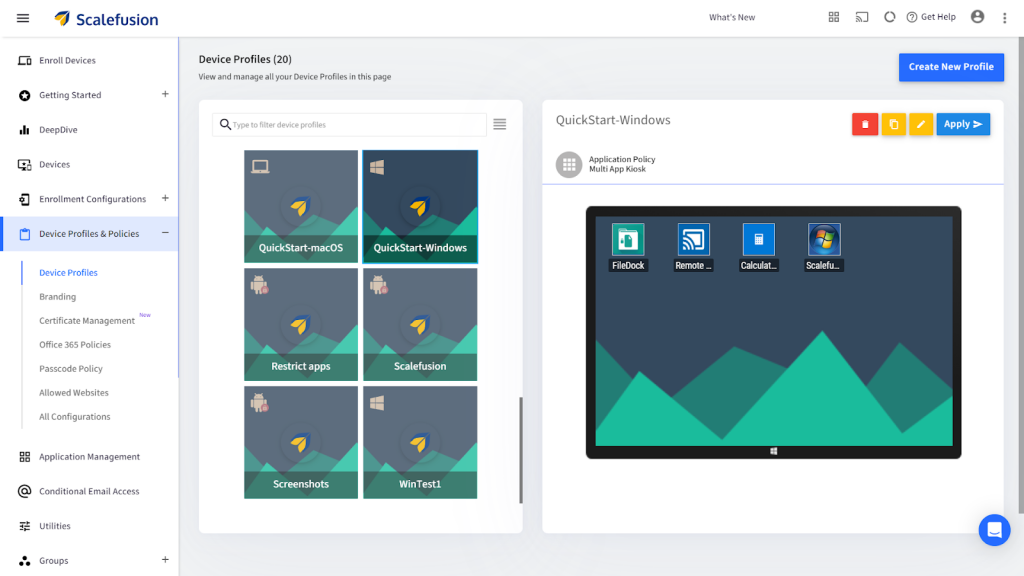The width and height of the screenshot is (1024, 576).
Task: Open Application Management in sidebar
Action: [x=89, y=457]
